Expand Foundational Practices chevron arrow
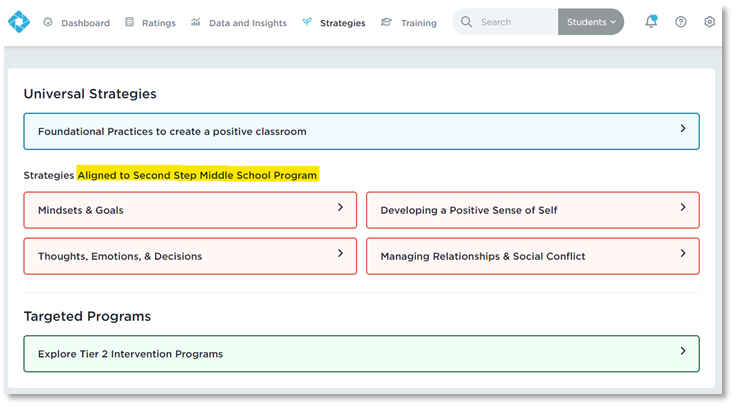Screen dimensions: 735x407 [683, 129]
